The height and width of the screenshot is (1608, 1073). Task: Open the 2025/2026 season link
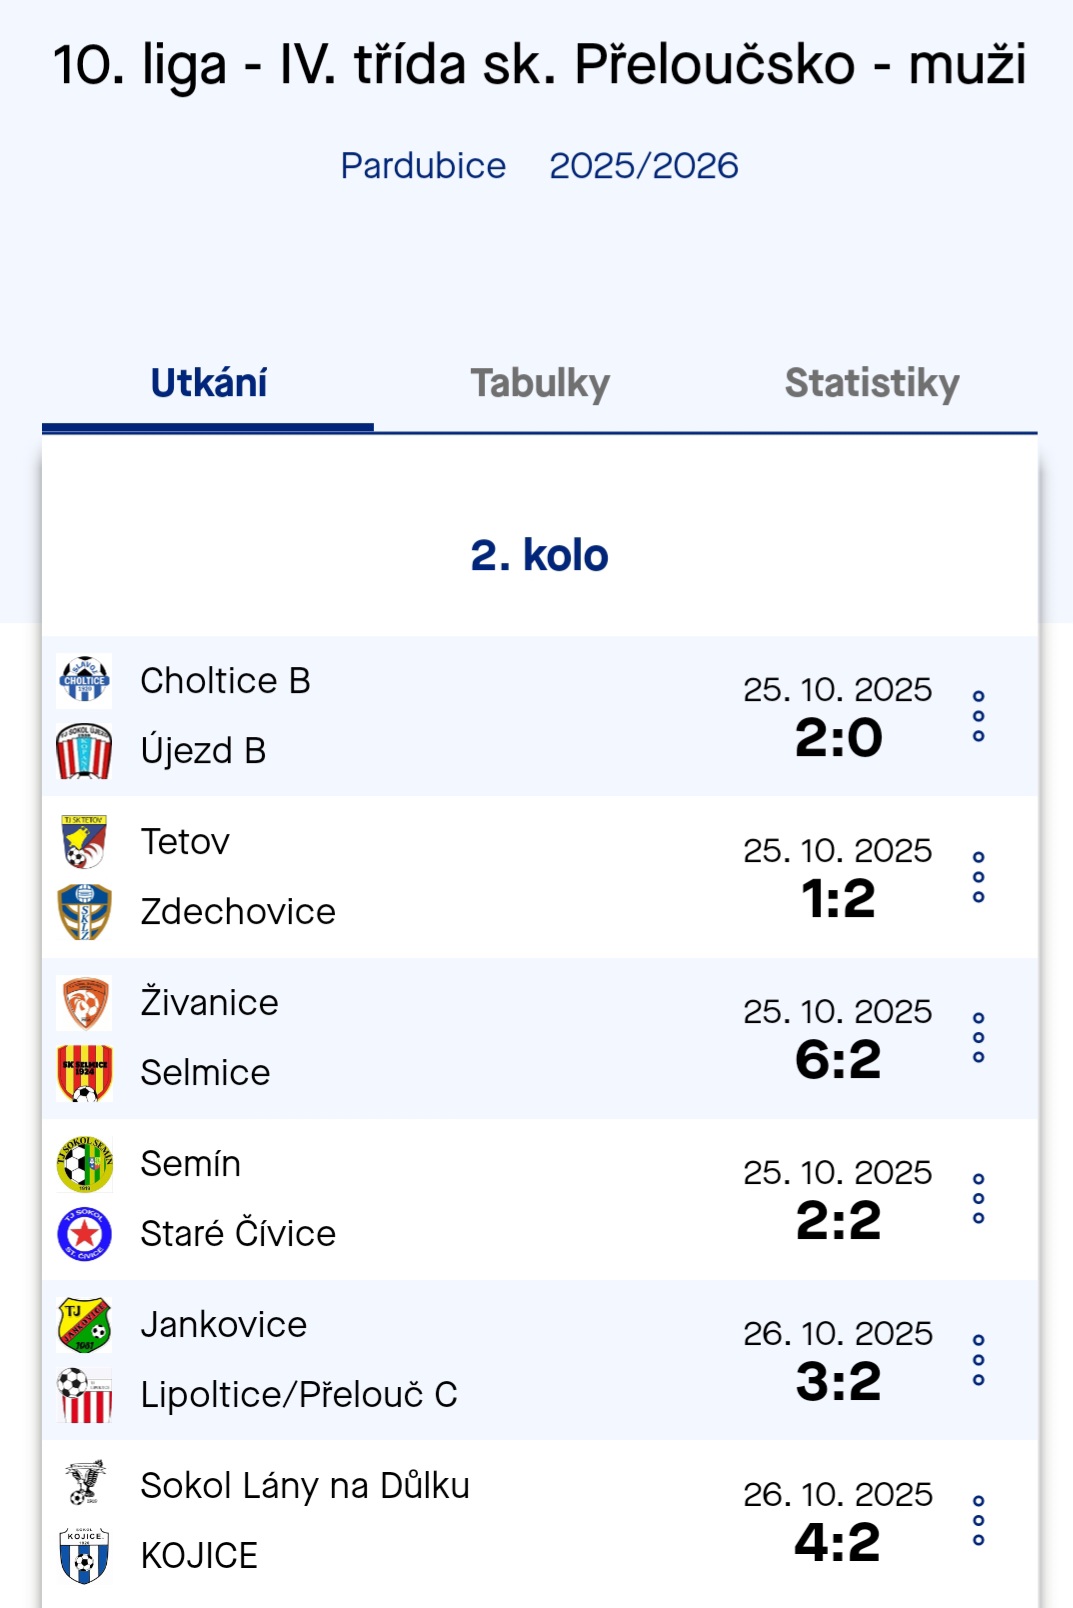point(644,166)
